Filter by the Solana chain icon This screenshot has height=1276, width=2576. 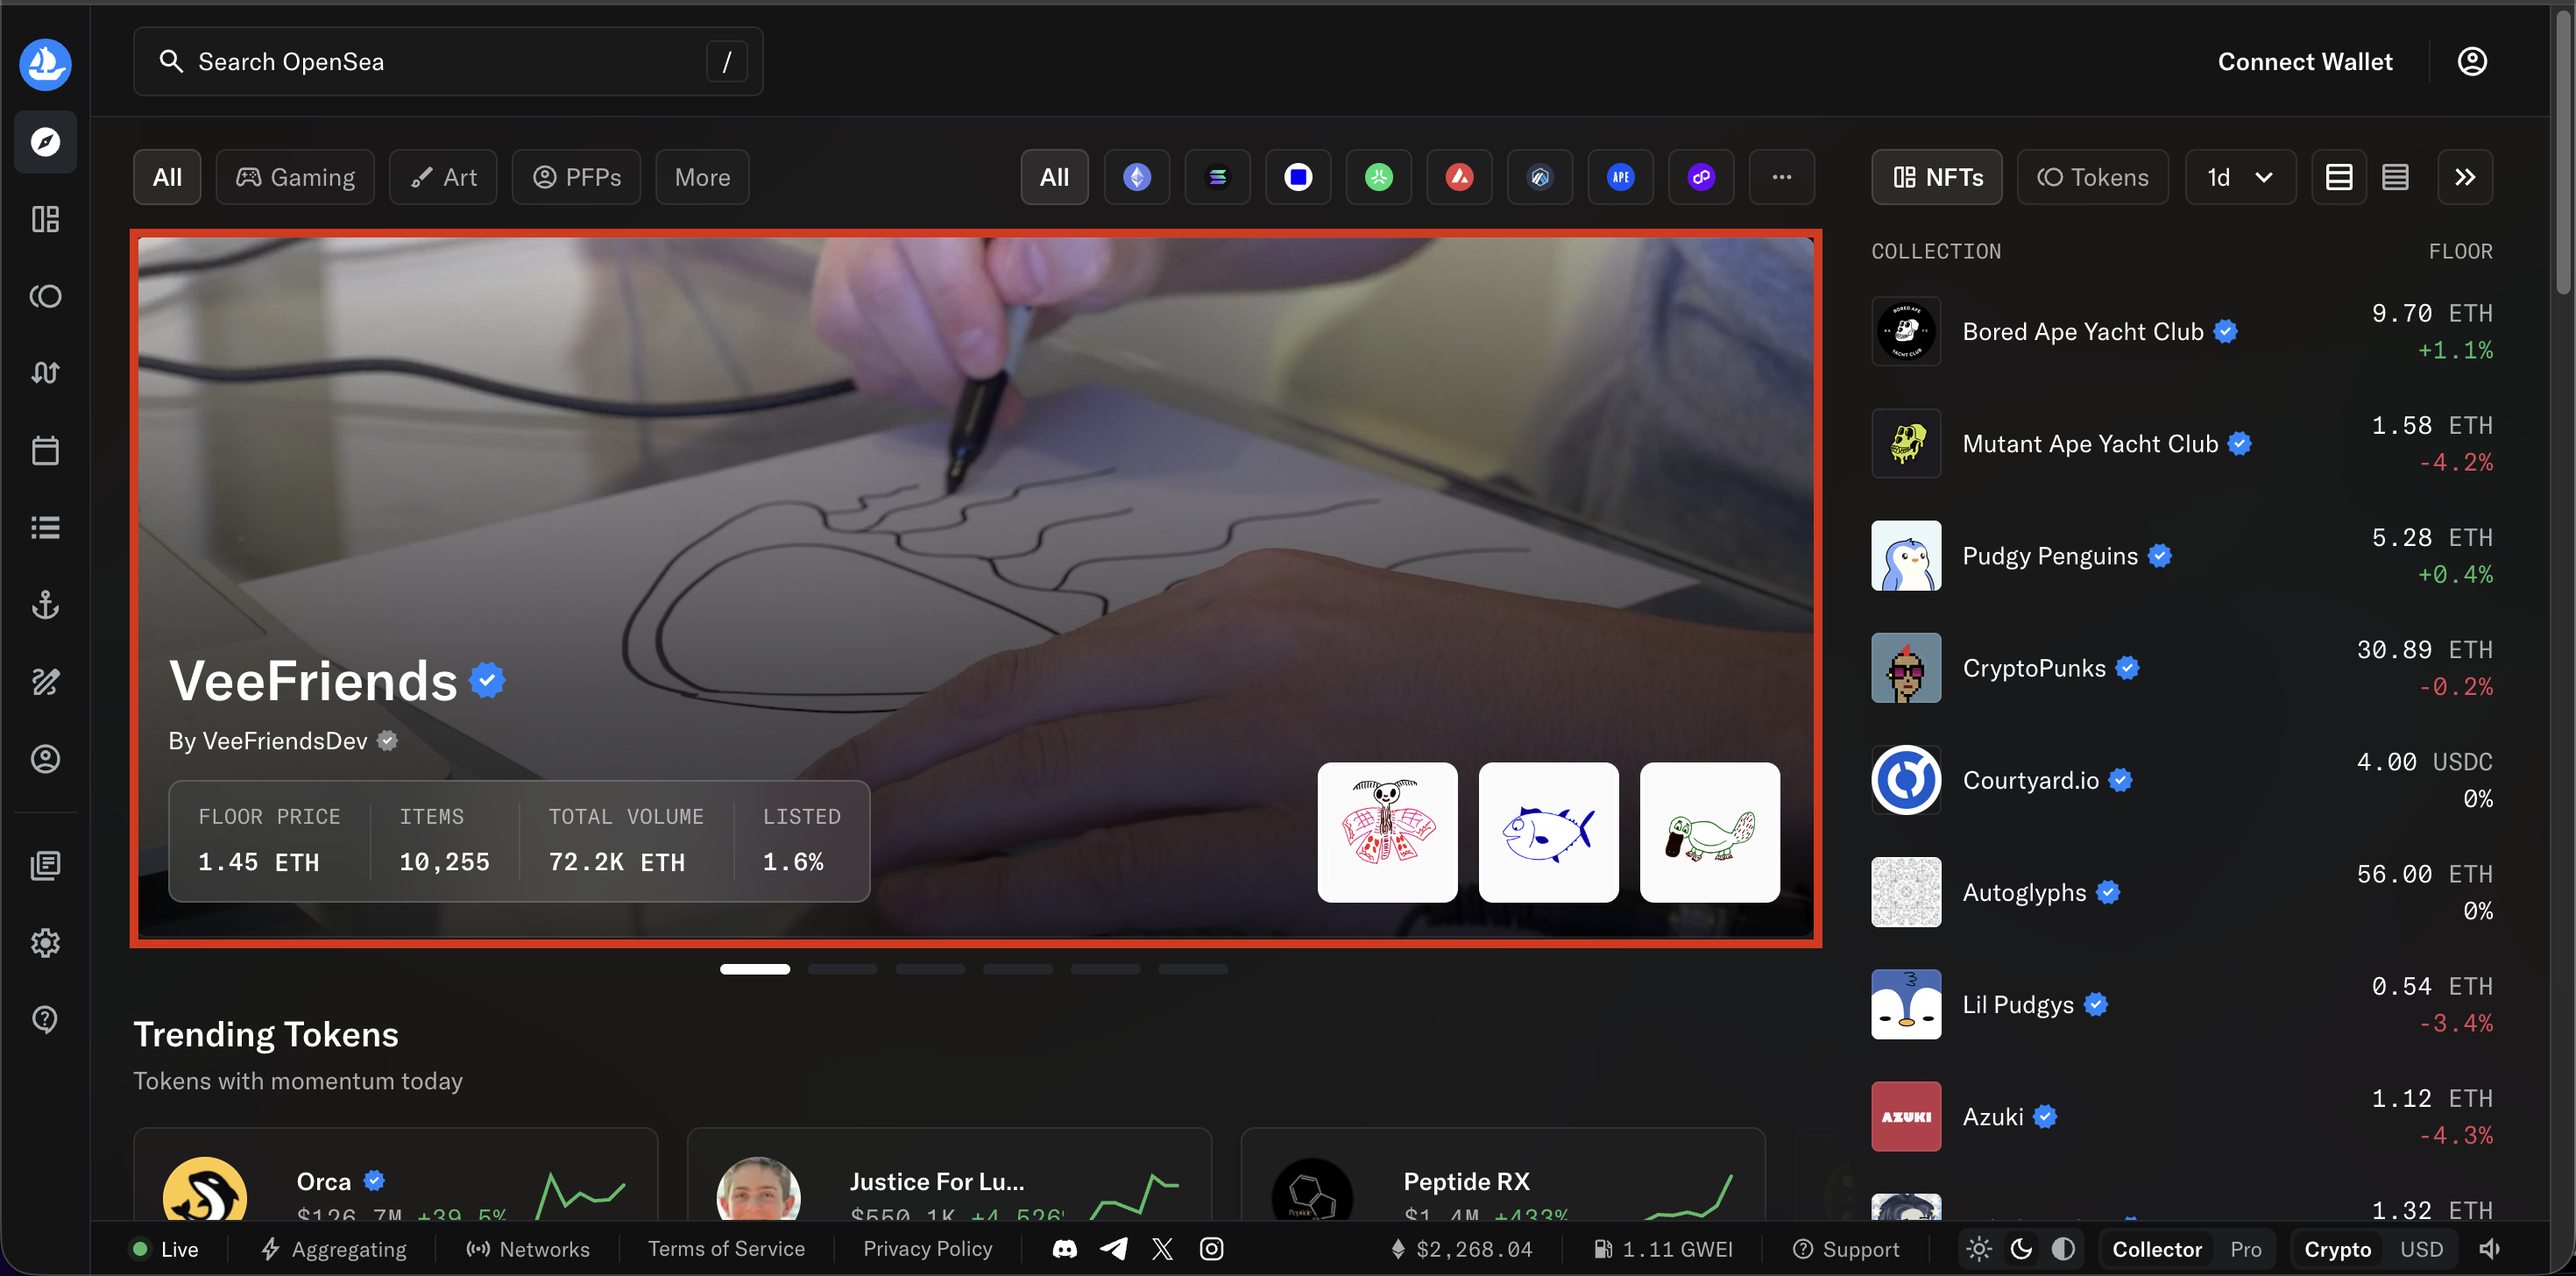[1217, 177]
